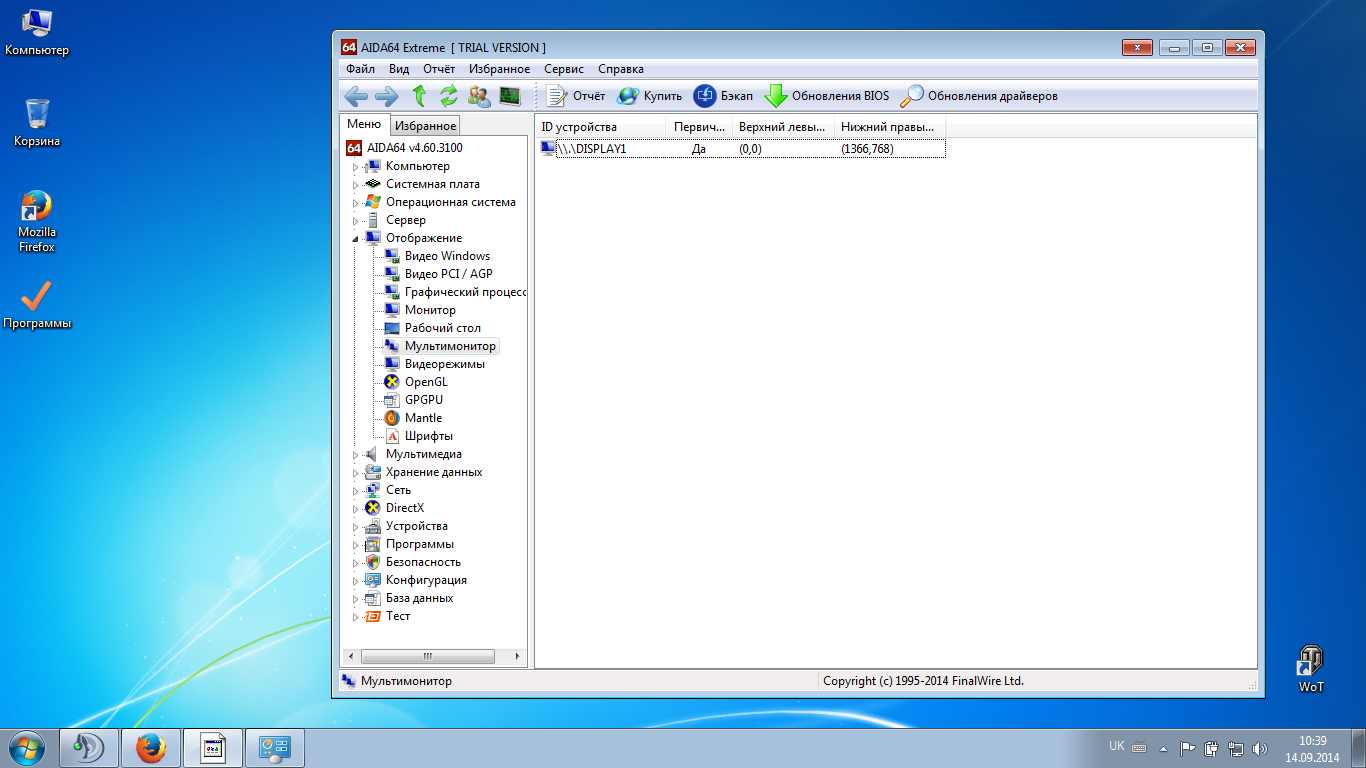Click the Mantle icon in tree
The height and width of the screenshot is (768, 1366).
coord(392,418)
